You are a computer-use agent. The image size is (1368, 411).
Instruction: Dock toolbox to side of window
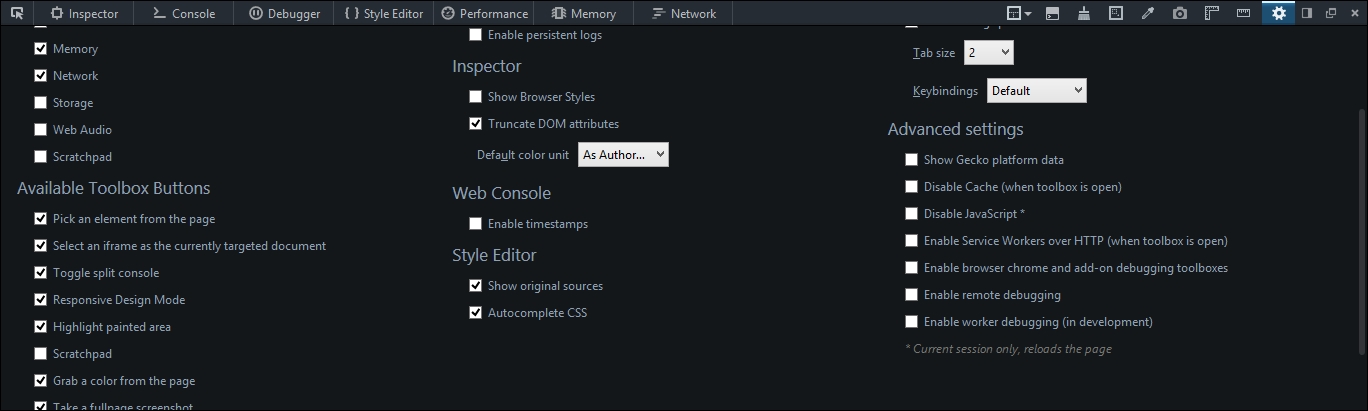click(x=1307, y=13)
